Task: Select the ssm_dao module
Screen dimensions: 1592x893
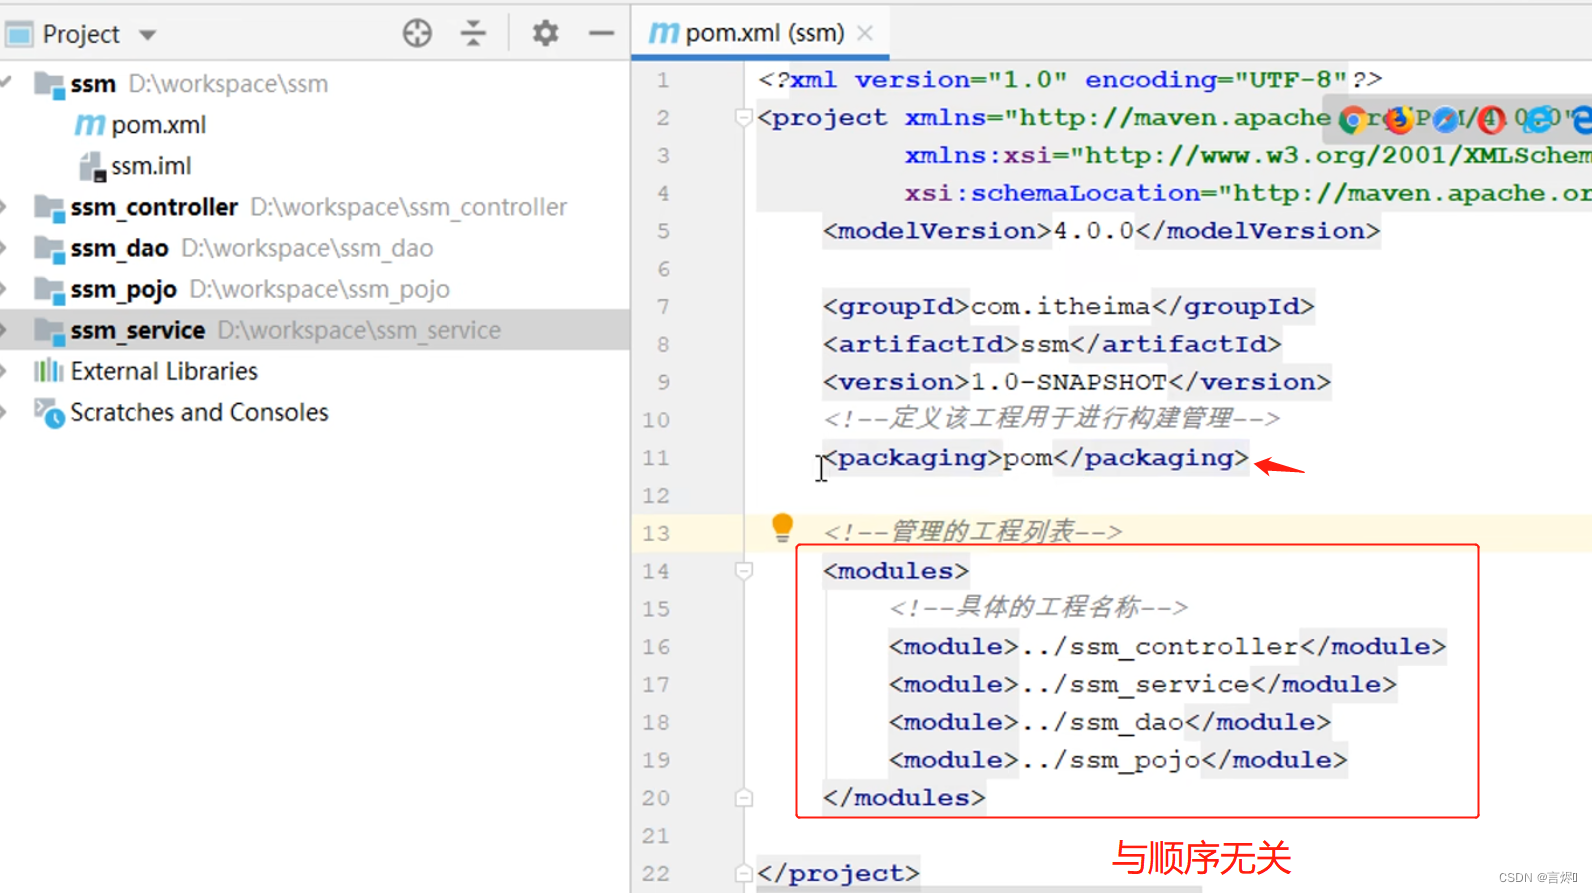Action: pos(119,248)
